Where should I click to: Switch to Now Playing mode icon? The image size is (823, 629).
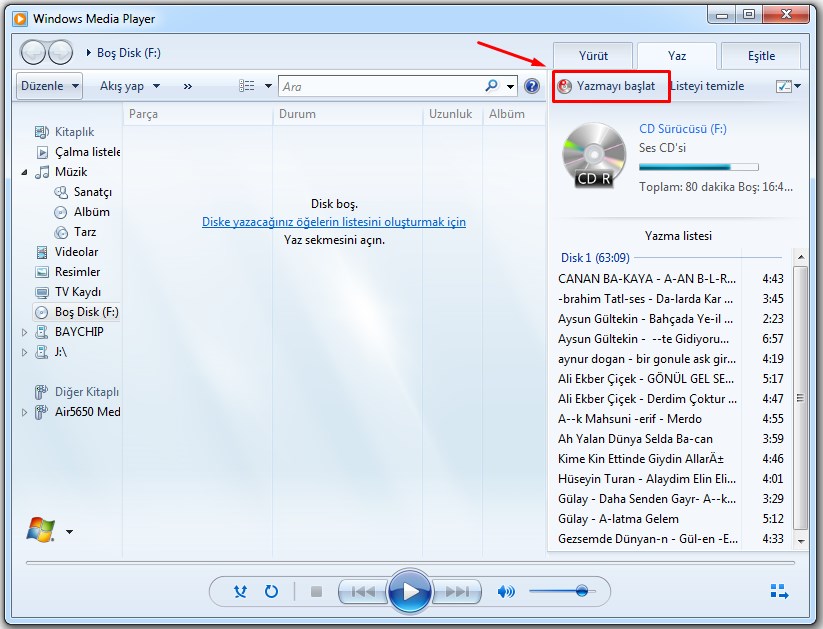click(x=779, y=591)
